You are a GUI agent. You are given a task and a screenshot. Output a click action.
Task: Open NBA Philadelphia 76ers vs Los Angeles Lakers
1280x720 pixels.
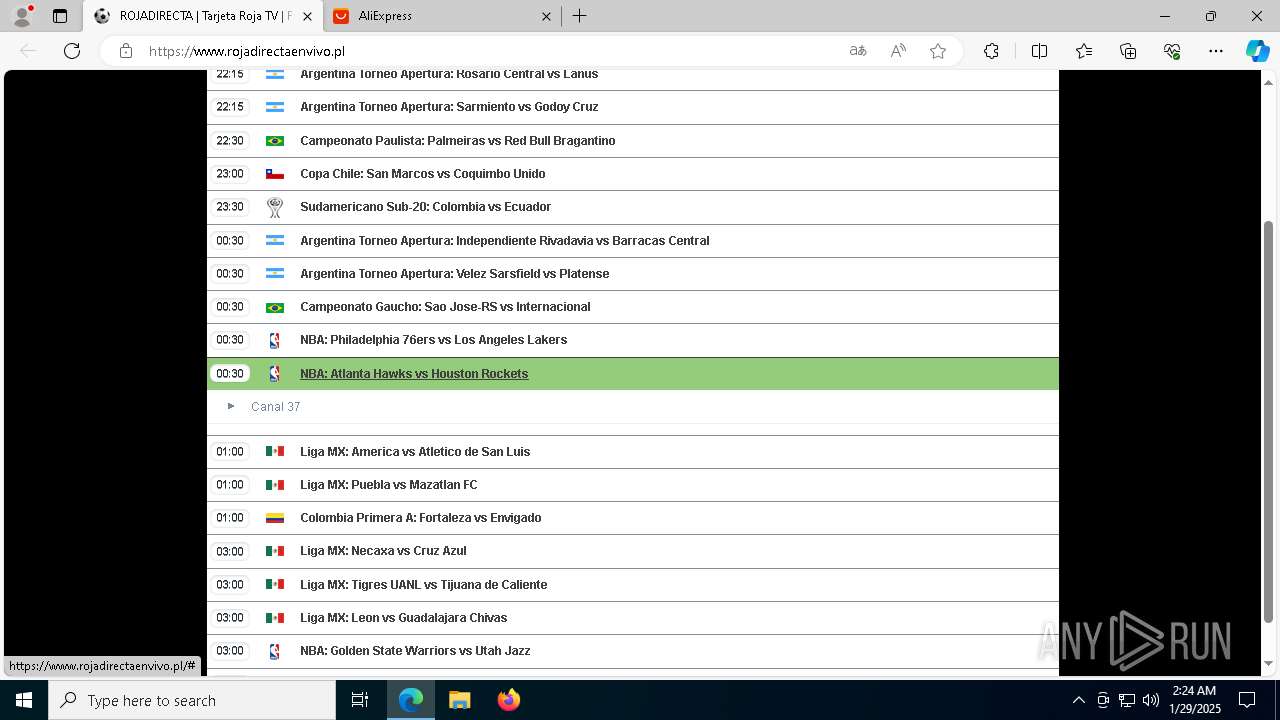click(433, 340)
